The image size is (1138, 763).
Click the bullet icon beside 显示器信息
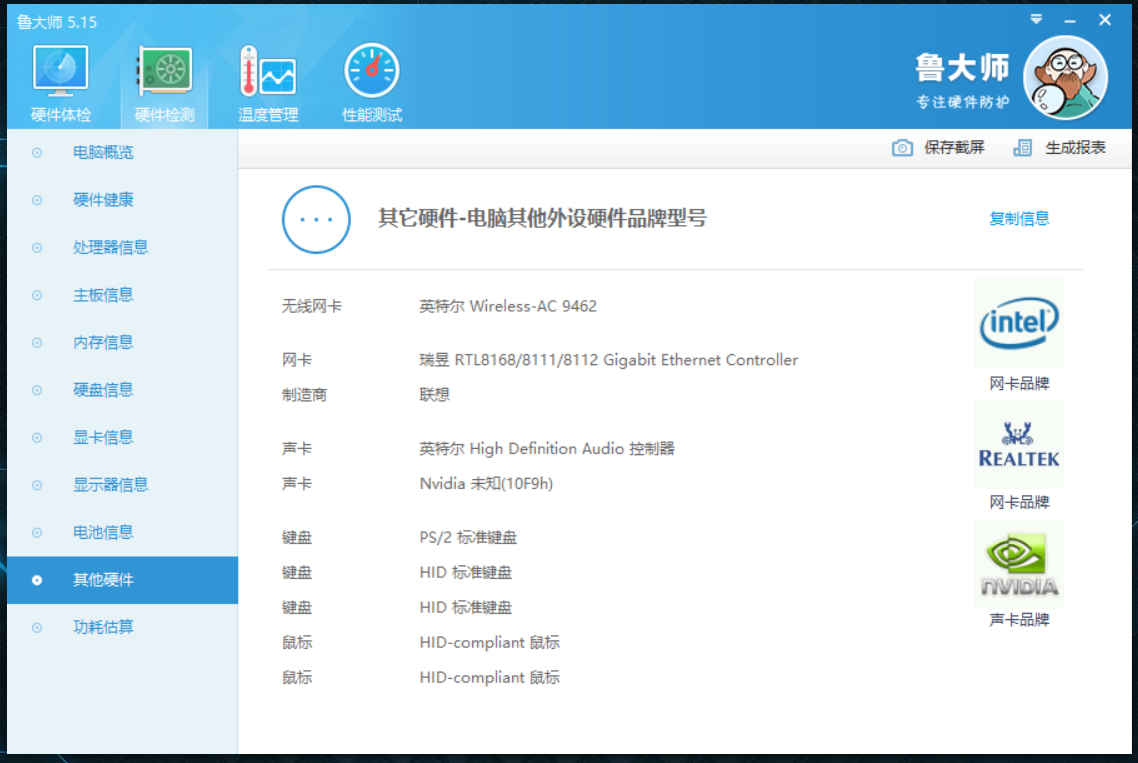[37, 485]
